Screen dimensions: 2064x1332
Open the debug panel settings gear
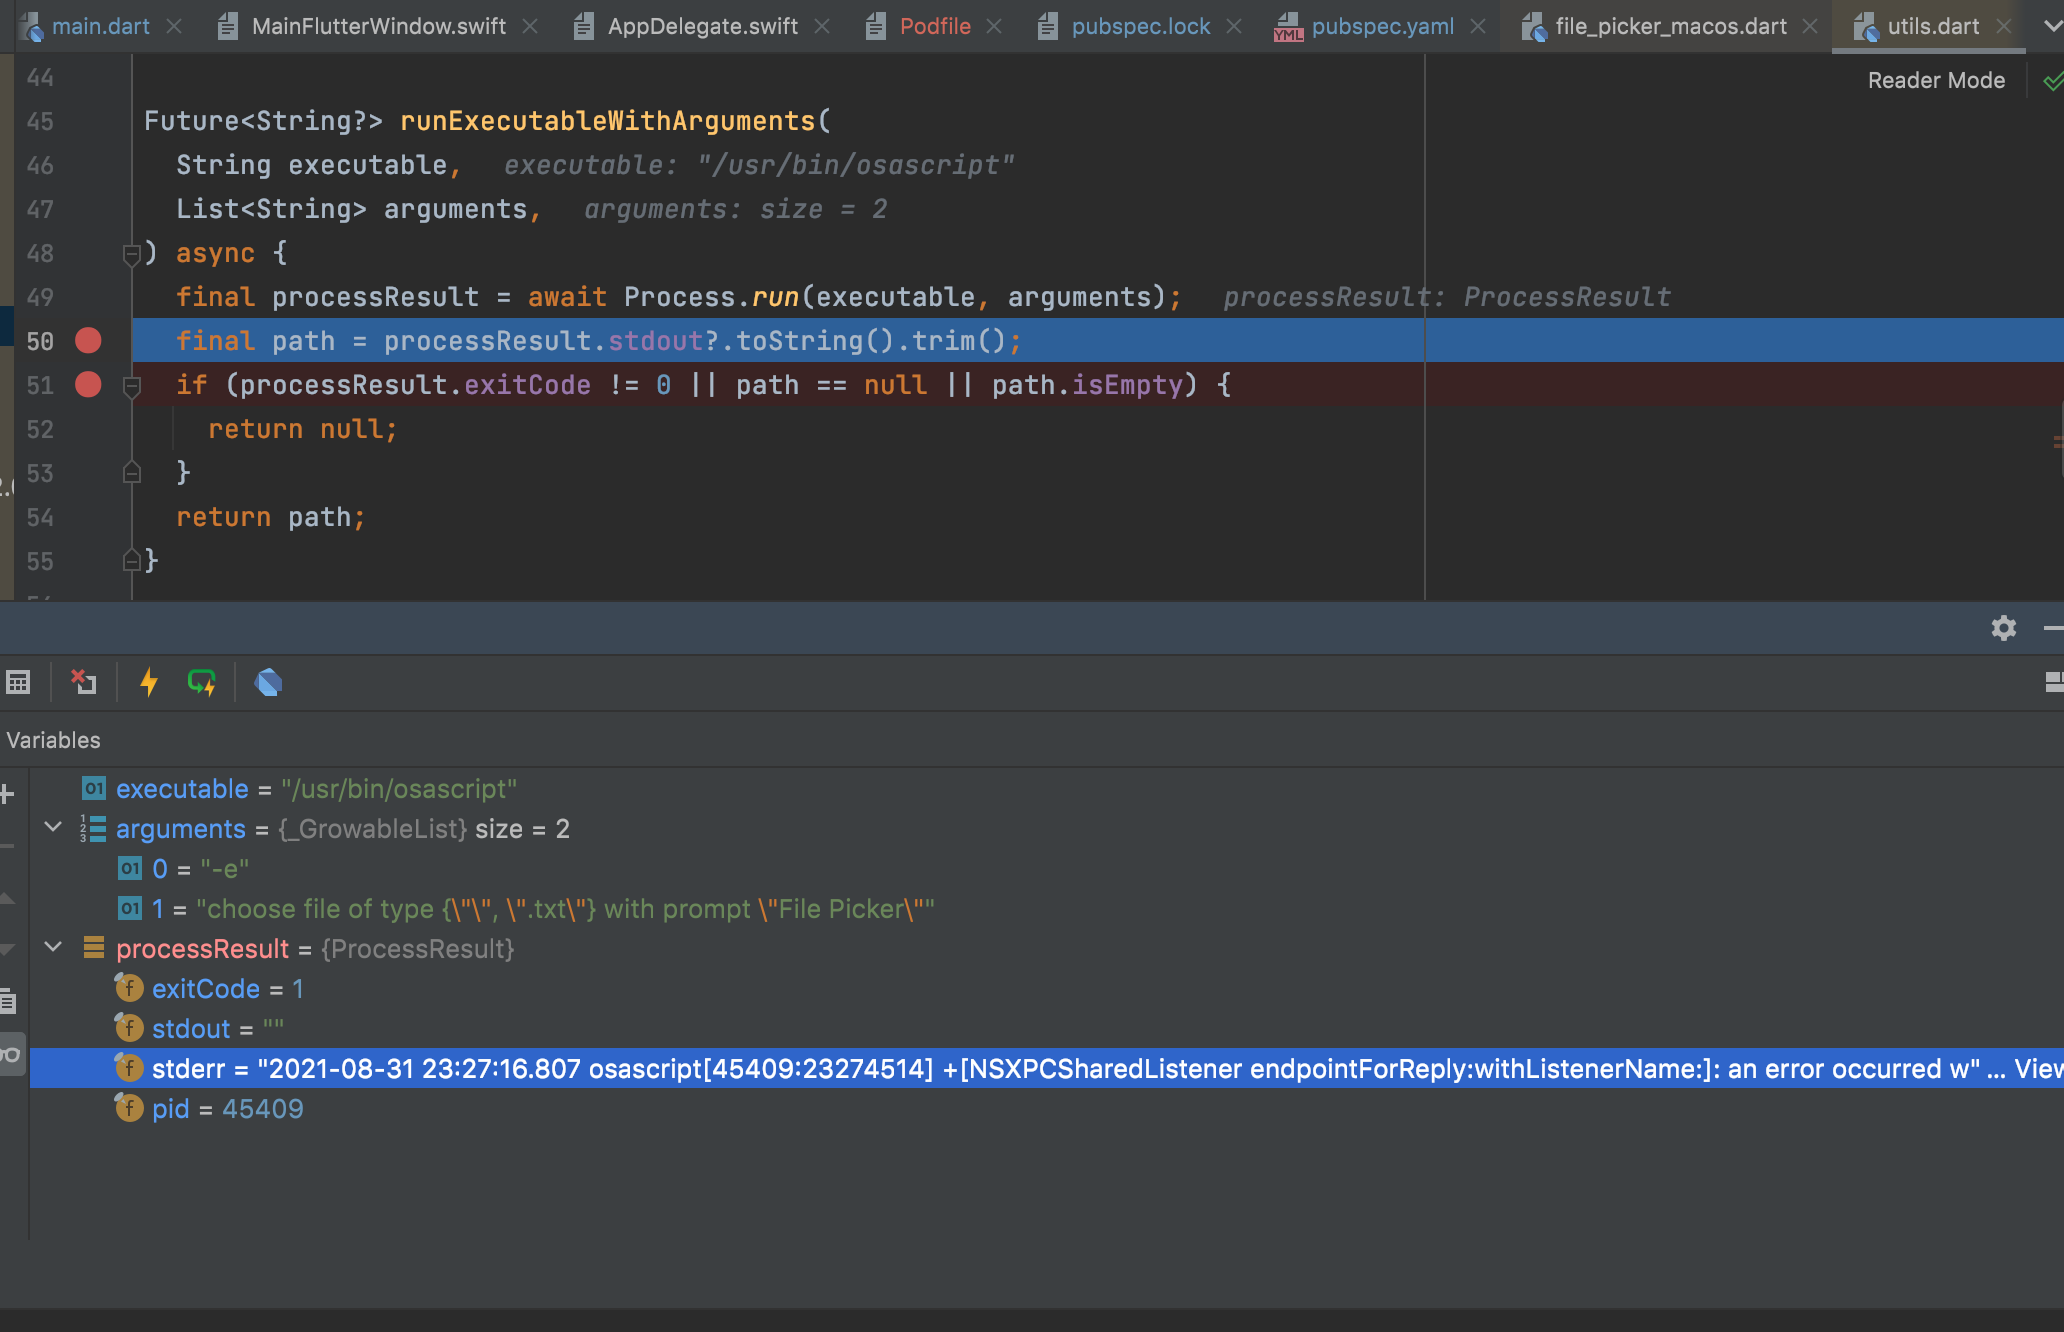2003,628
